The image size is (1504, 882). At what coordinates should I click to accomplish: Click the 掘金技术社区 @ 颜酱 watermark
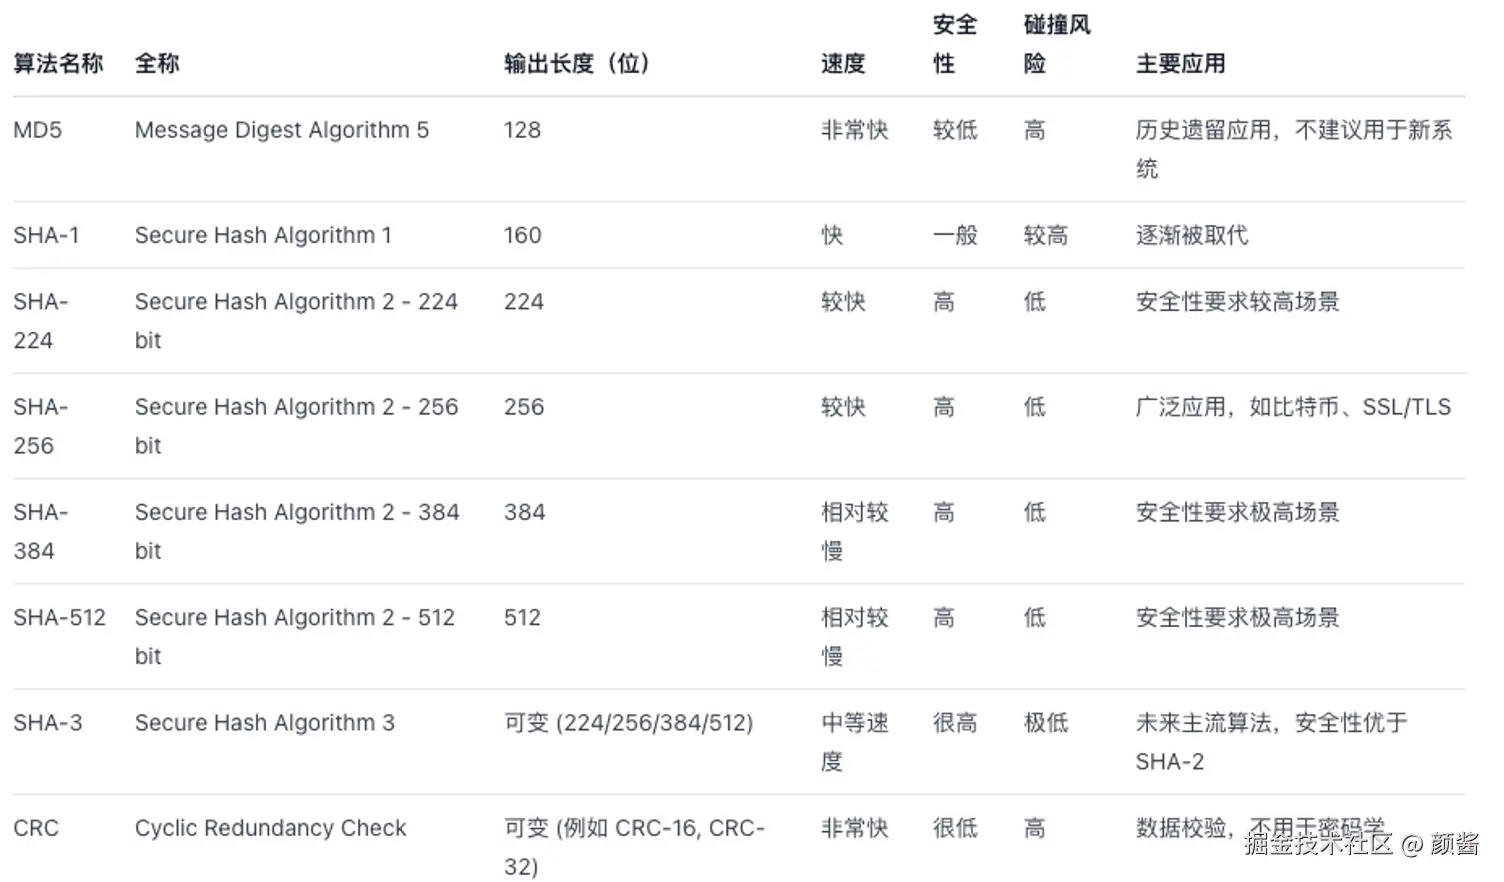pos(1361,844)
